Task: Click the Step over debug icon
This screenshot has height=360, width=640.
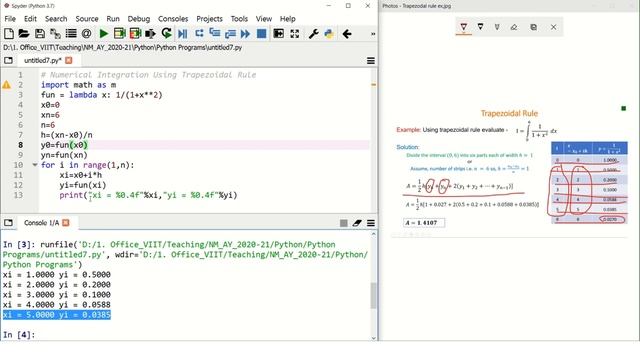Action: [x=199, y=33]
